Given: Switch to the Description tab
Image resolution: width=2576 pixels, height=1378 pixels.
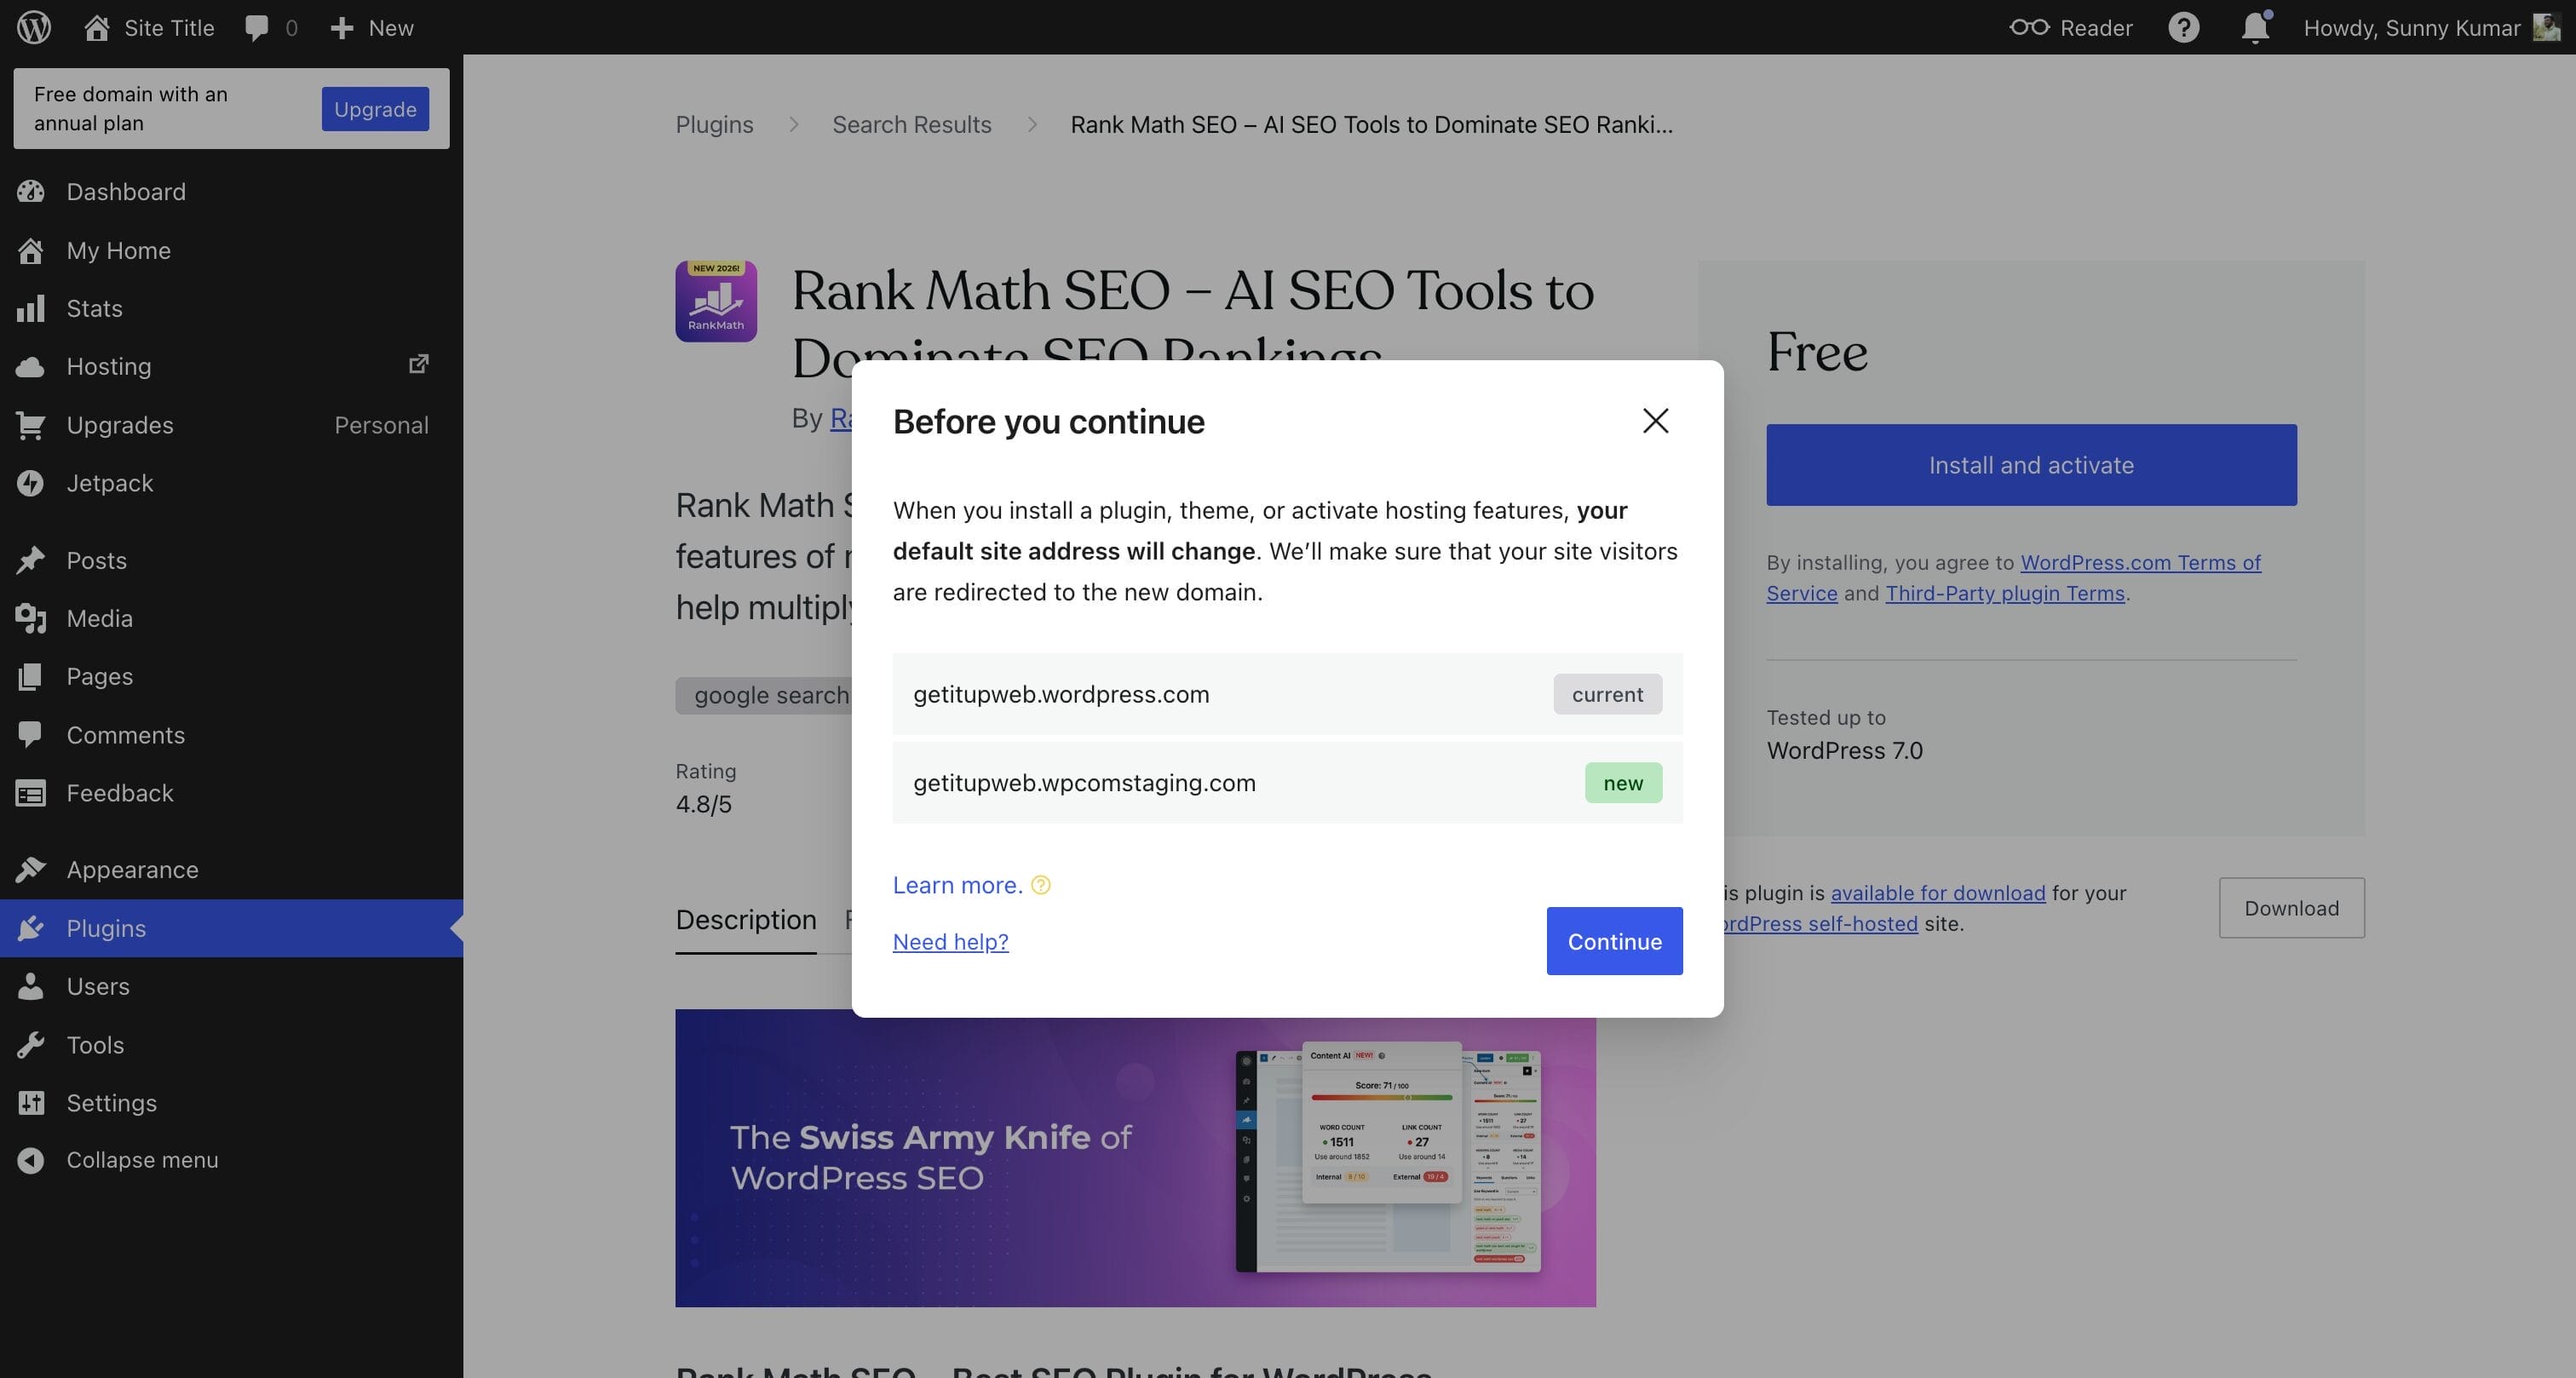Looking at the screenshot, I should click(x=746, y=920).
